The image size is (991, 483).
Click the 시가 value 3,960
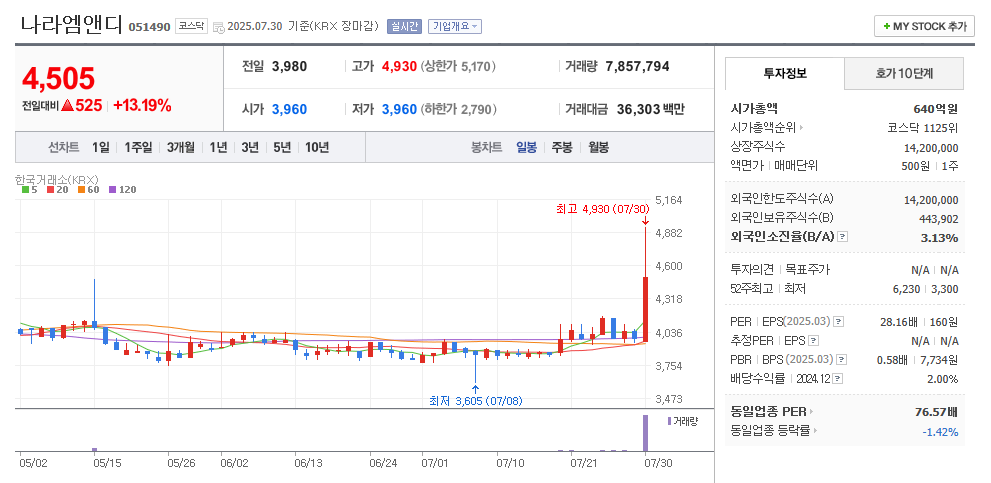289,109
